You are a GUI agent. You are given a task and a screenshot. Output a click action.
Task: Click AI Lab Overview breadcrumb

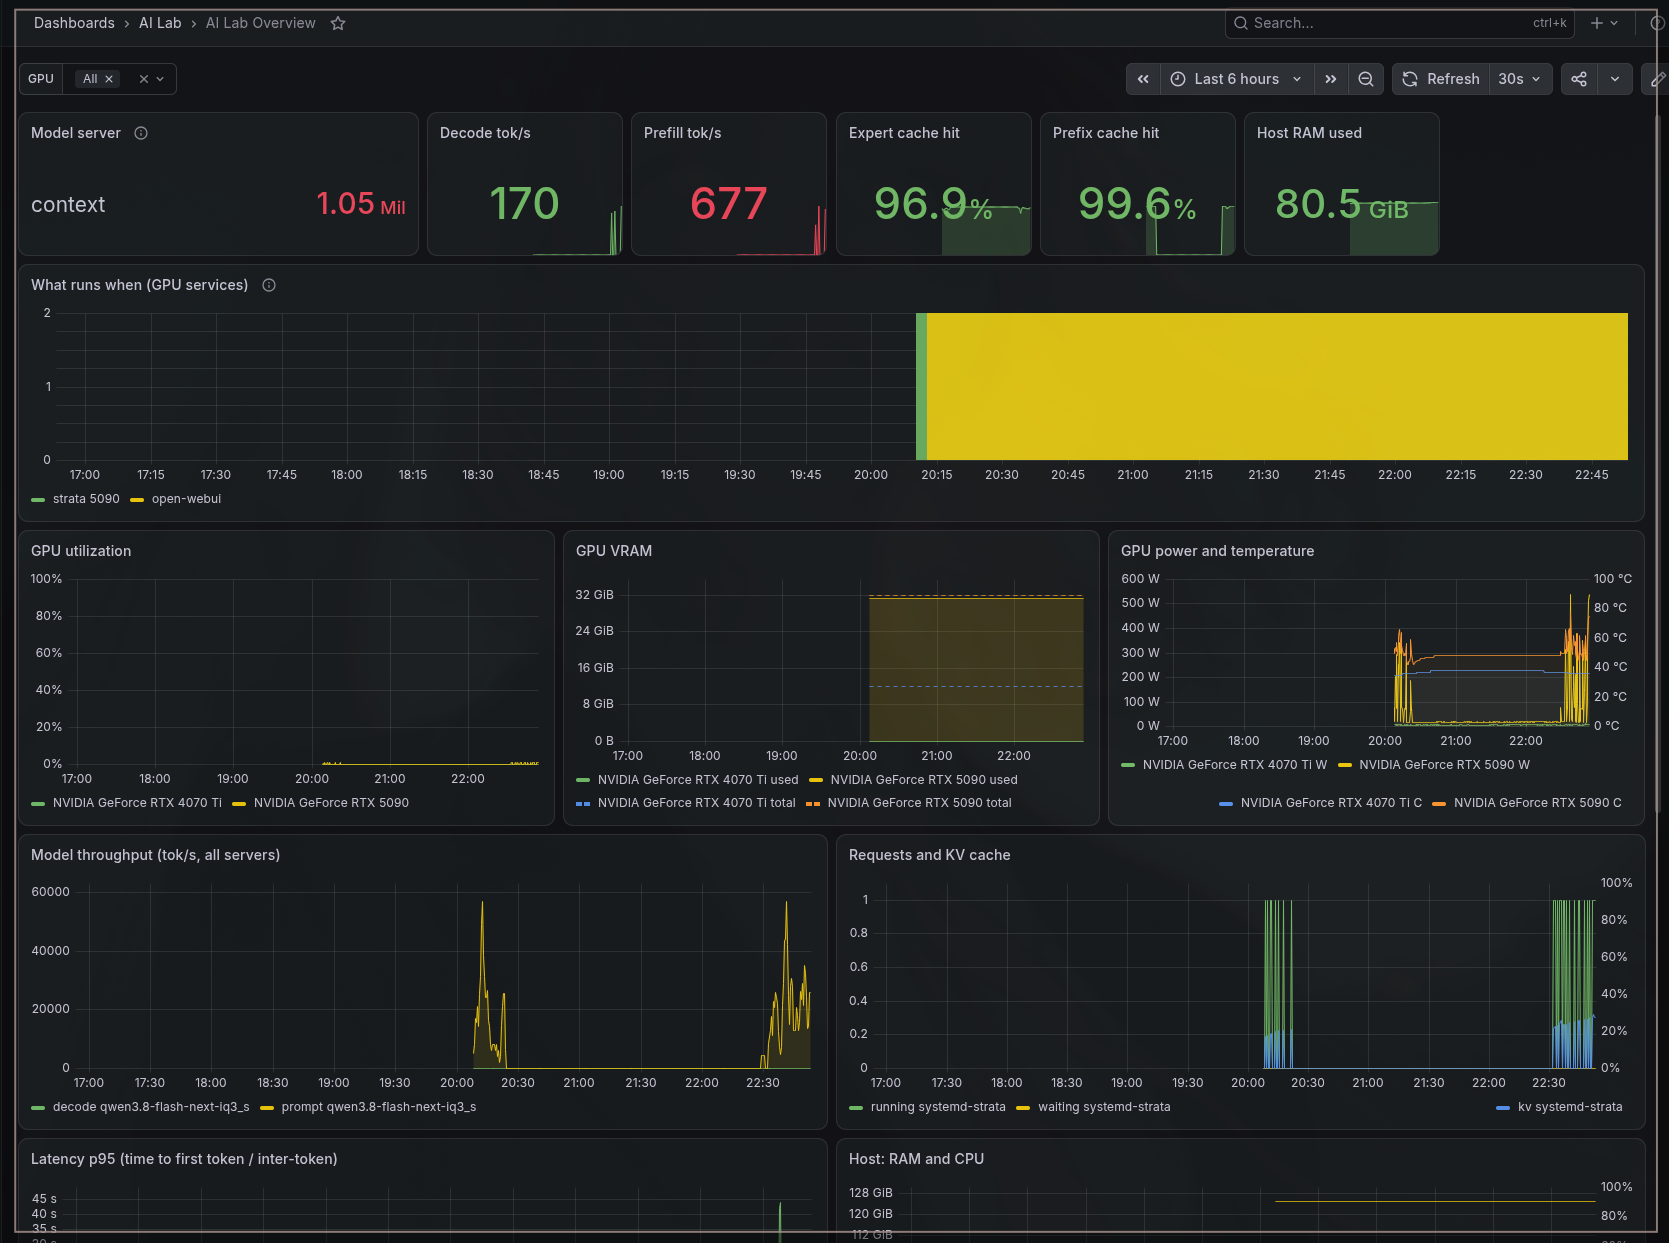(x=261, y=23)
